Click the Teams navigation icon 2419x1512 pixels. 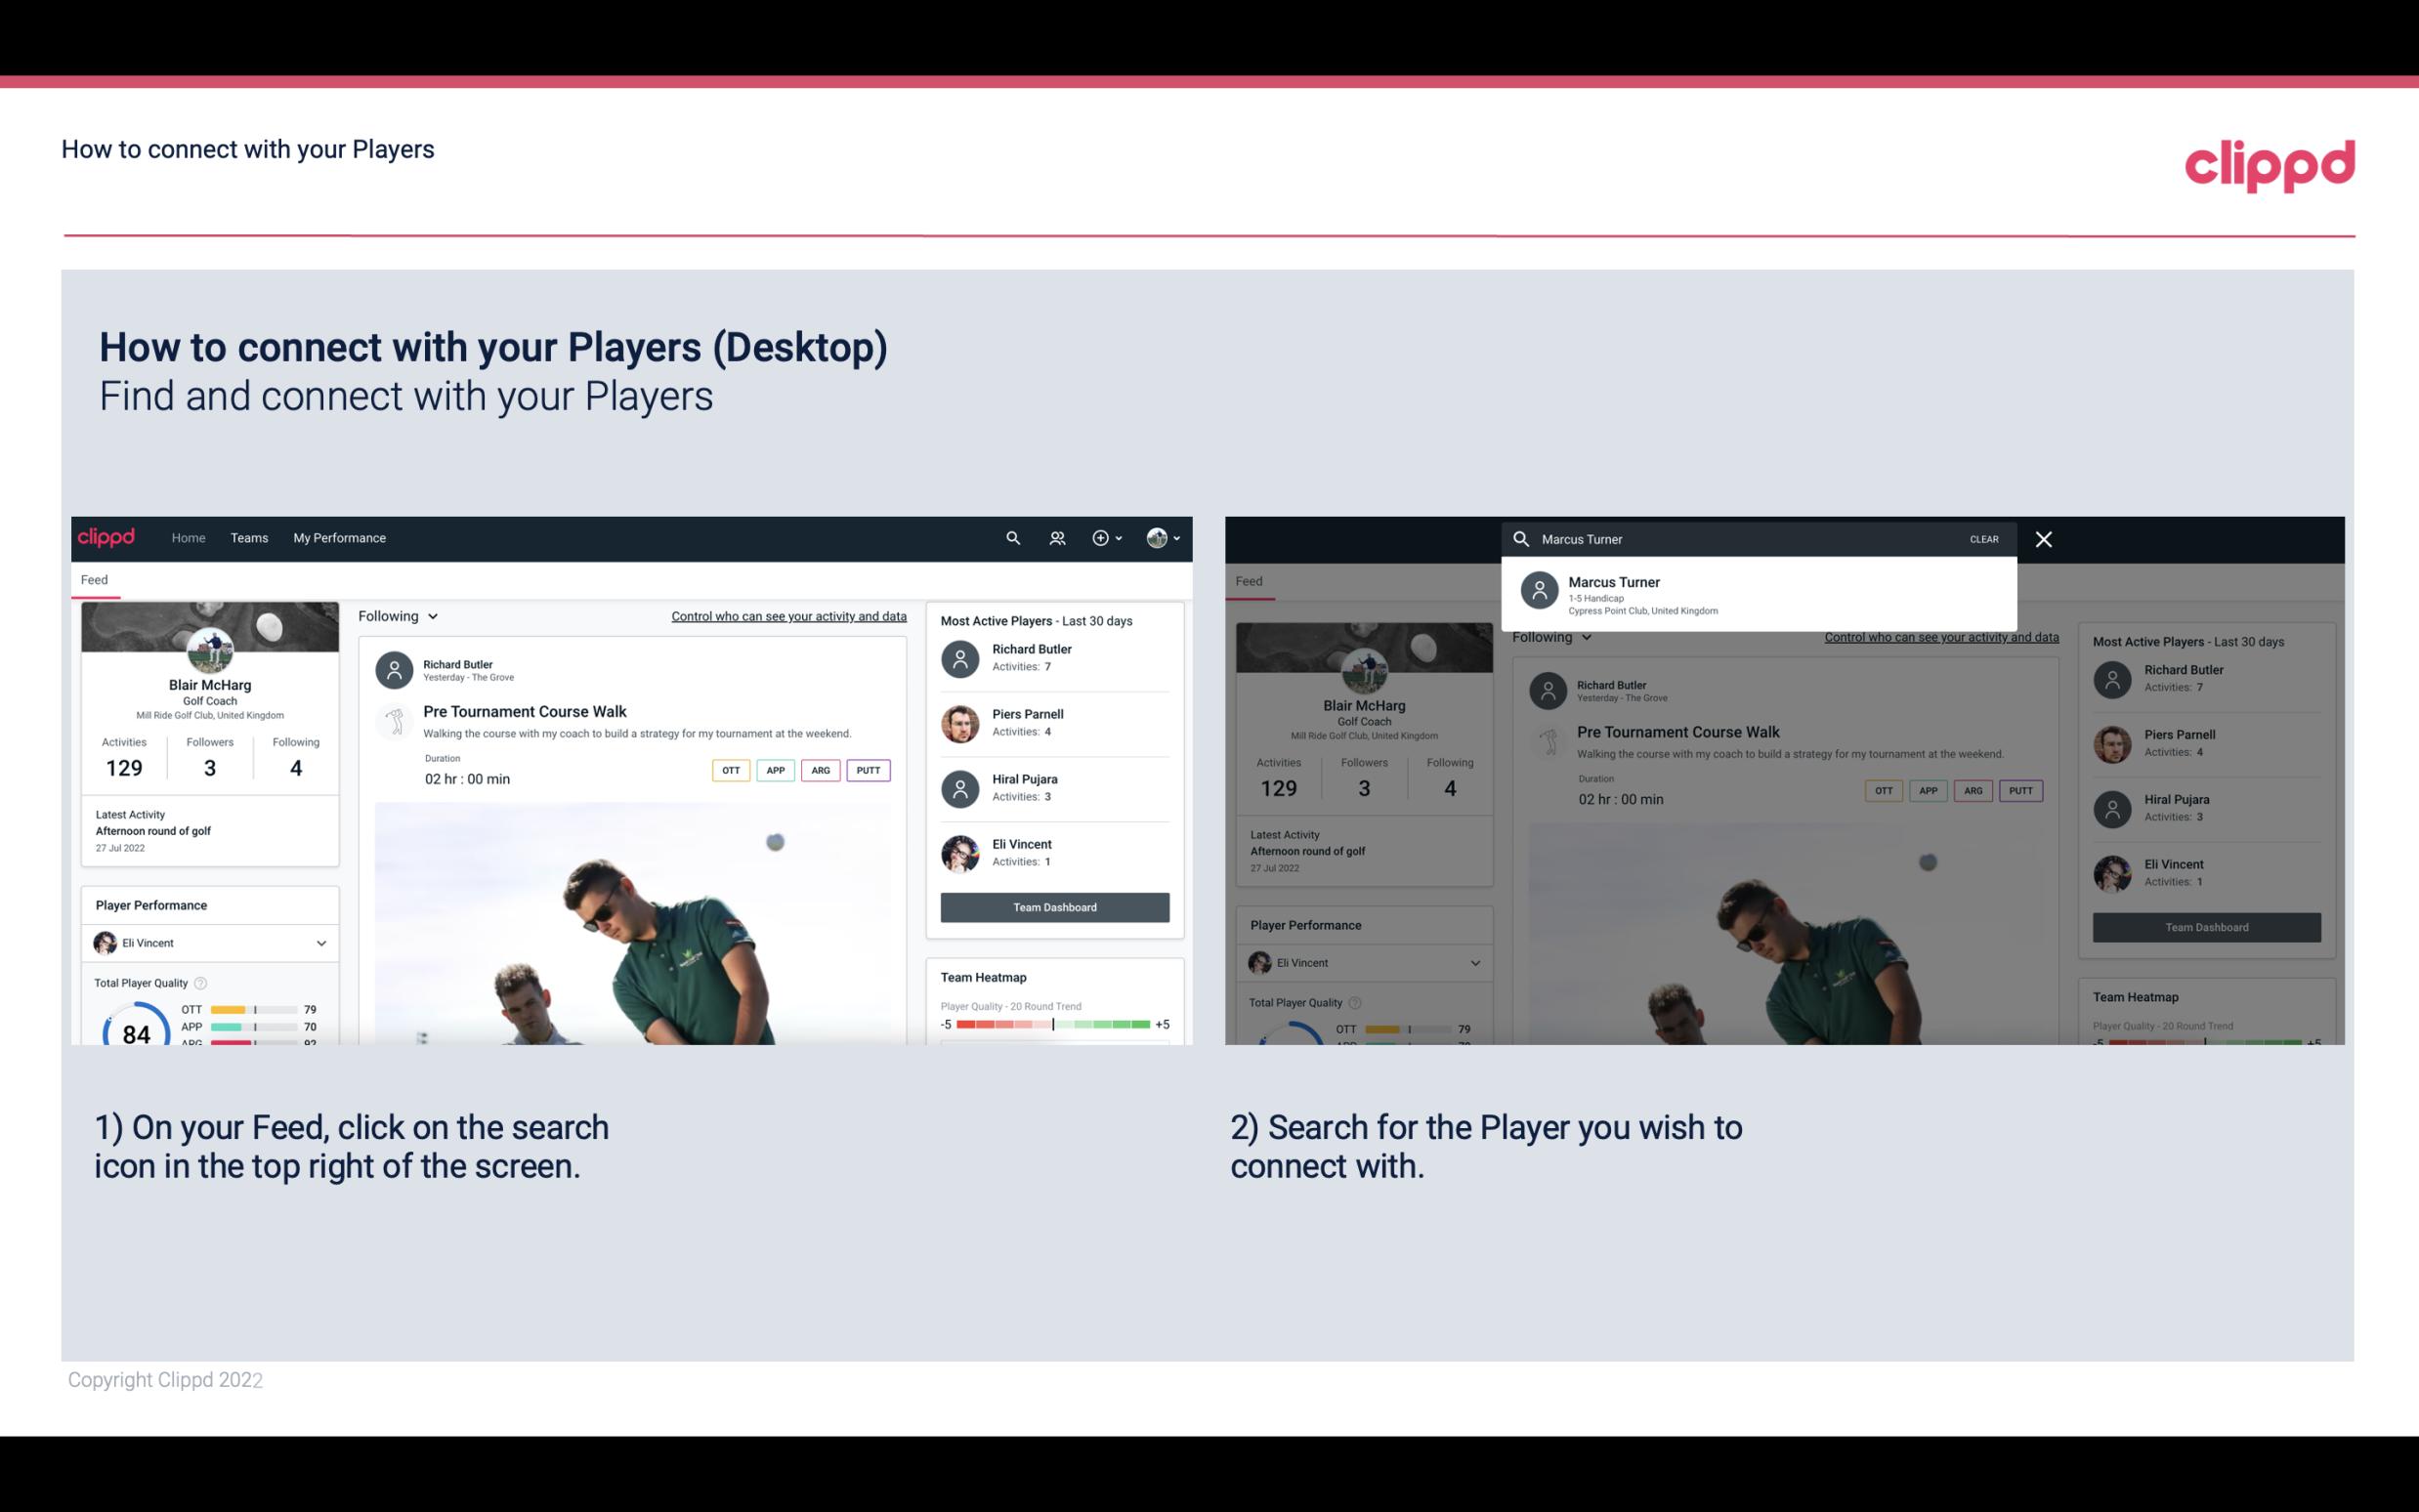pos(249,536)
